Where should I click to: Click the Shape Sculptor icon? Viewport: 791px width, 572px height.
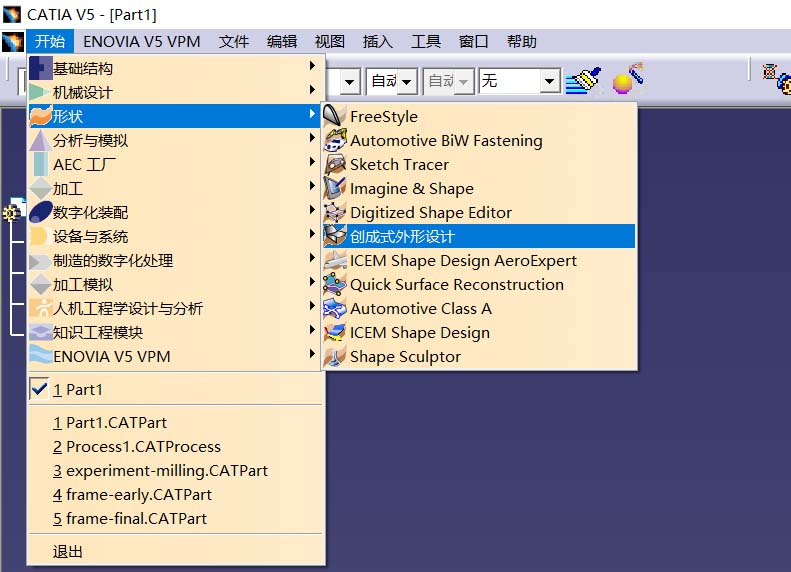[x=334, y=357]
